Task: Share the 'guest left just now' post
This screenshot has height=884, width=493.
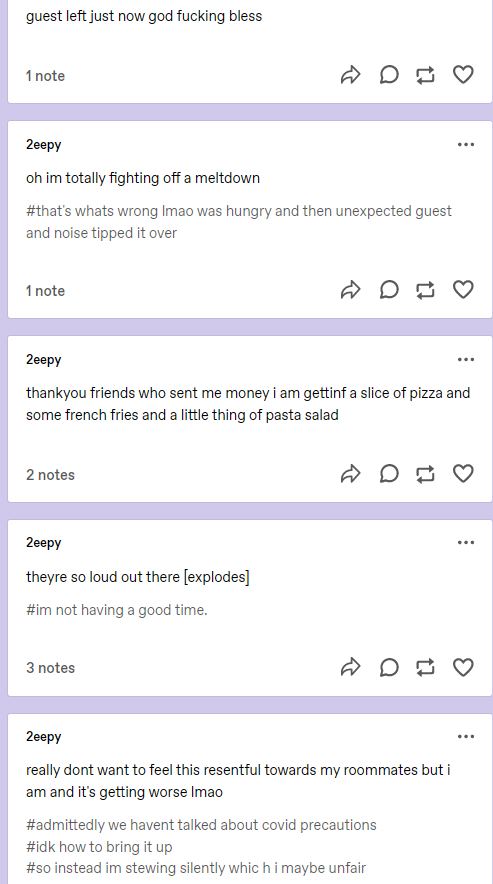Action: pos(350,74)
